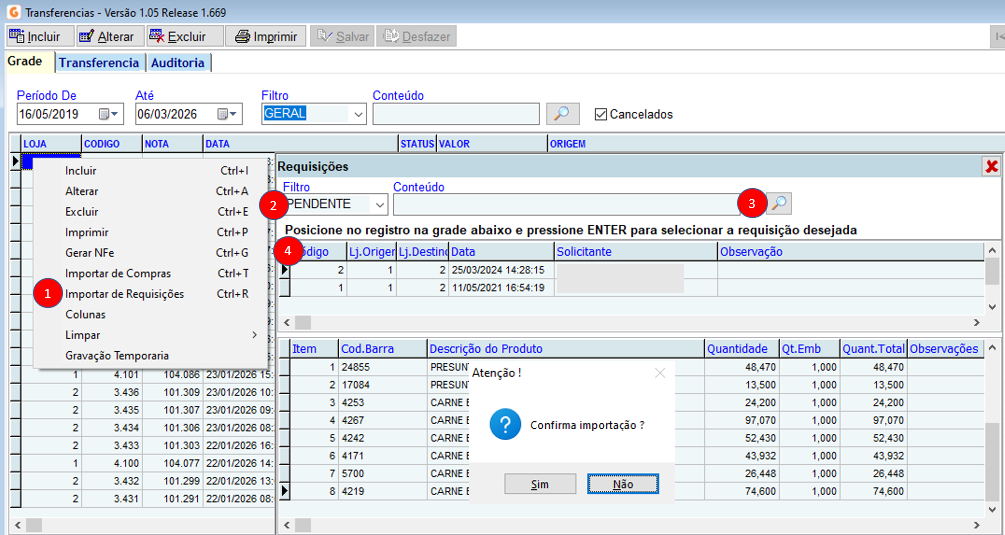Click the Alterar toolbar button
Screen dimensions: 1005x535
coord(106,37)
